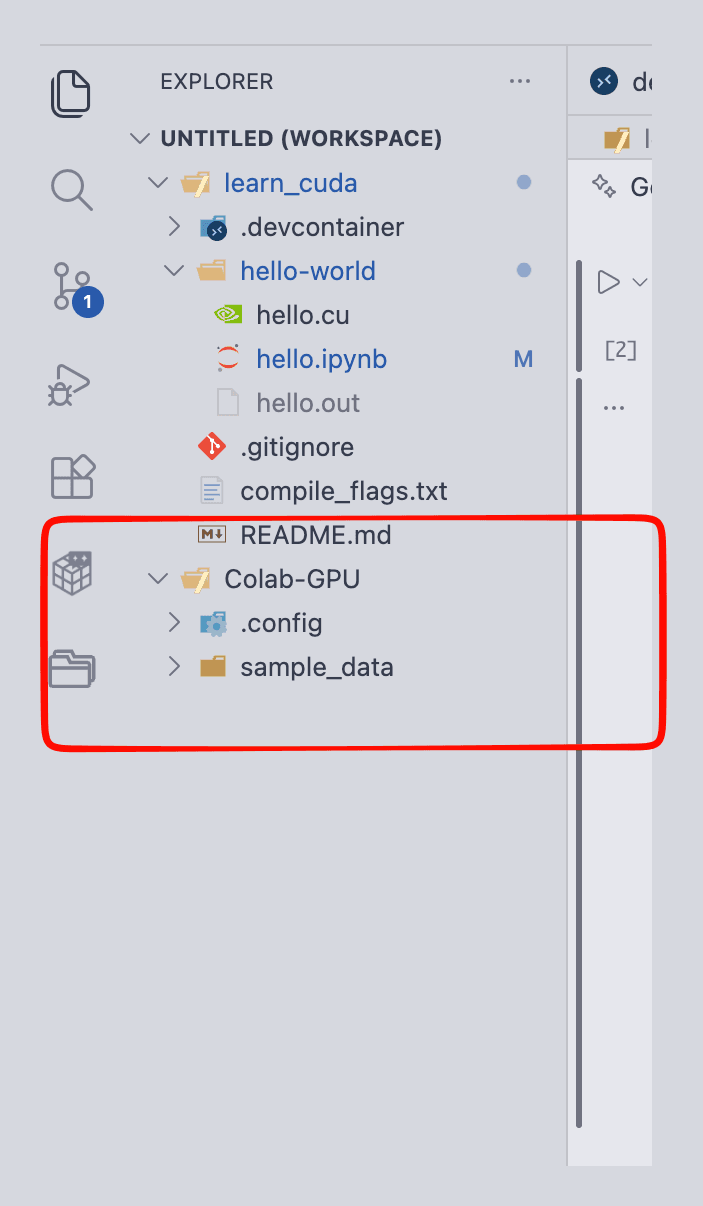Expand the sample_data folder
This screenshot has height=1206, width=703.
coord(174,666)
